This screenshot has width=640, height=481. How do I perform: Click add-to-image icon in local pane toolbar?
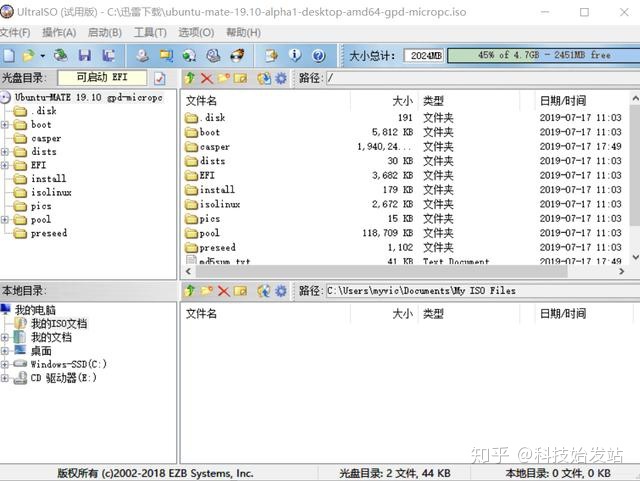[x=264, y=291]
